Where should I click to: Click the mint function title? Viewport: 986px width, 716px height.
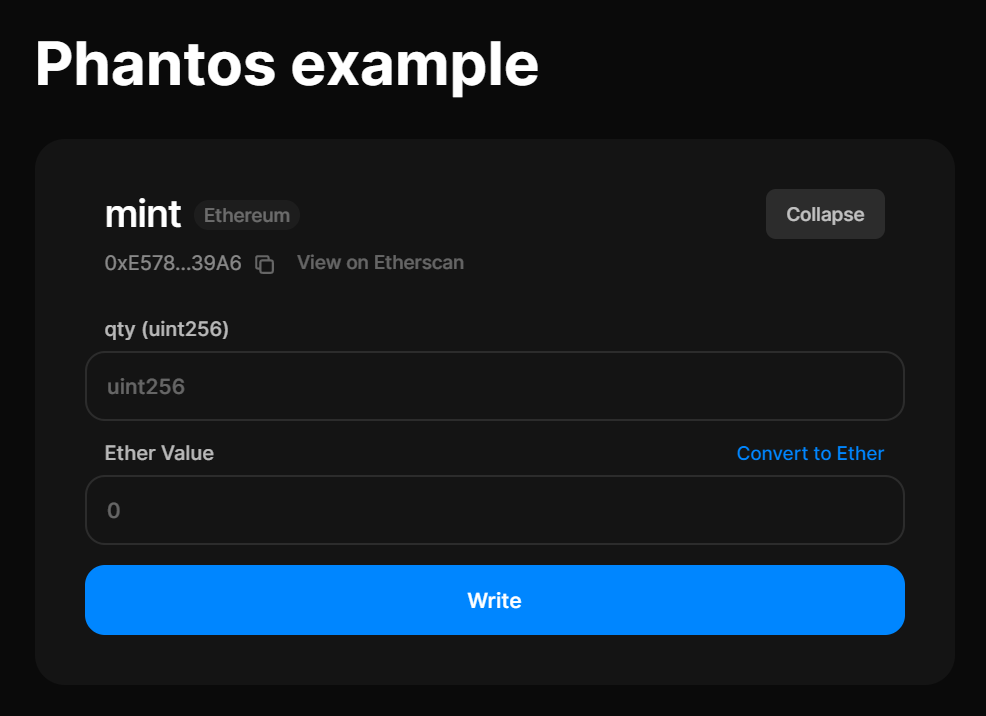pyautogui.click(x=143, y=214)
